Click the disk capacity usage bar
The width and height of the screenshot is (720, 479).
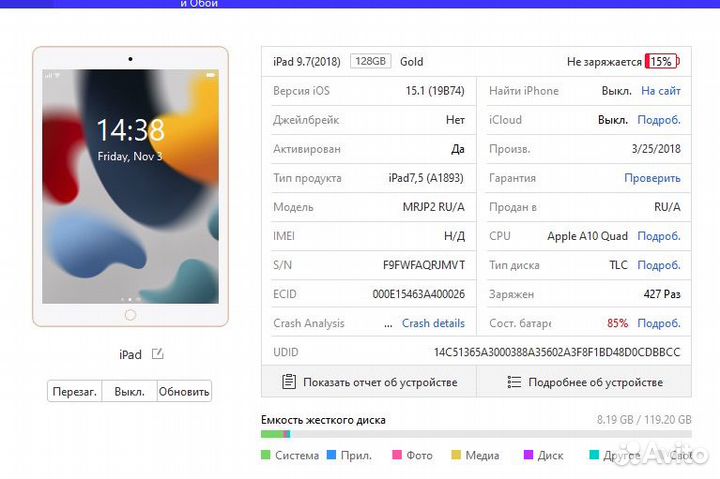(x=476, y=434)
